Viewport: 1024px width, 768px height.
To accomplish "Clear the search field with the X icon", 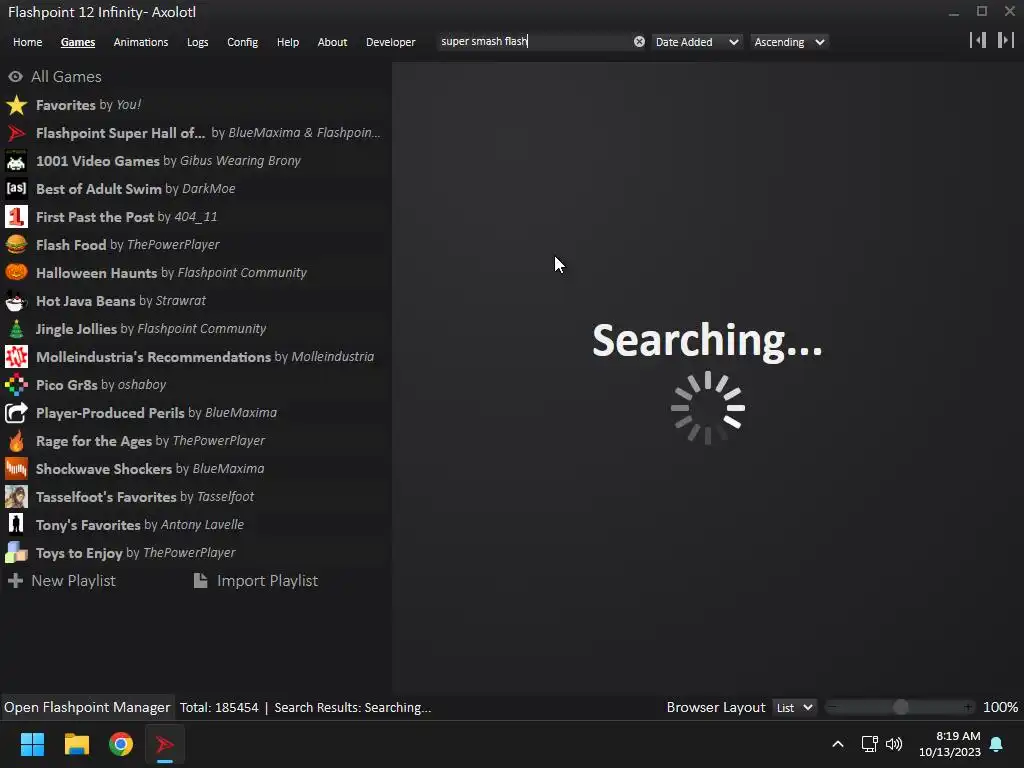I will coord(639,42).
